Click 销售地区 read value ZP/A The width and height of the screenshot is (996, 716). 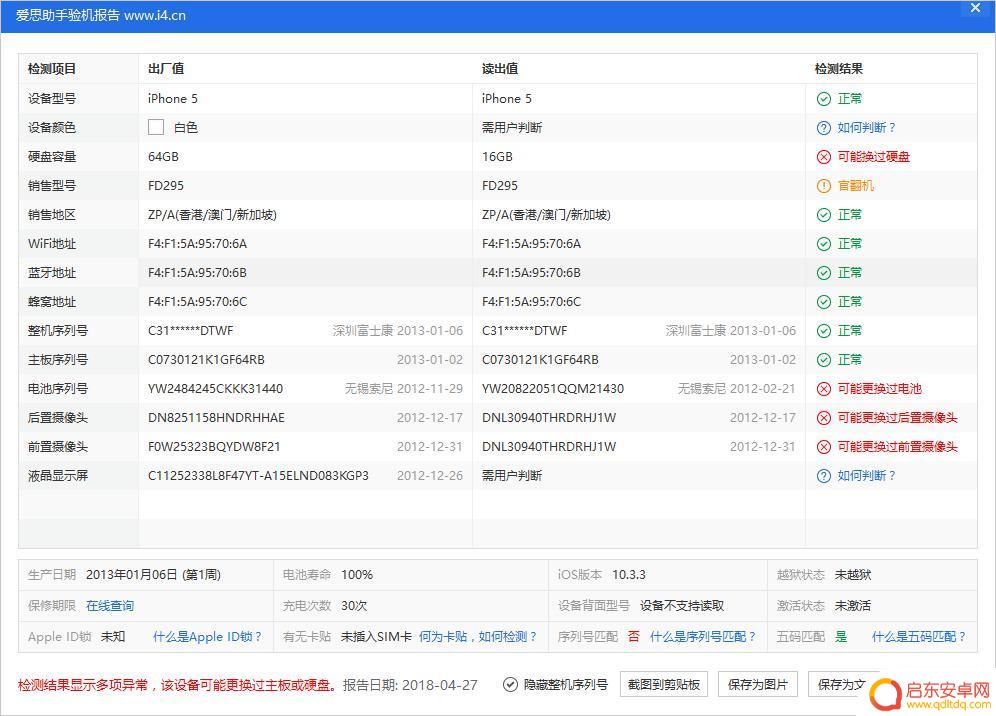coord(546,215)
